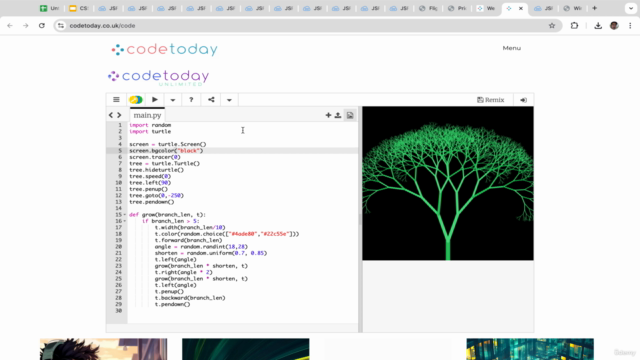The width and height of the screenshot is (640, 360).
Task: Click the vertical divider between code and output
Action: [x=360, y=220]
